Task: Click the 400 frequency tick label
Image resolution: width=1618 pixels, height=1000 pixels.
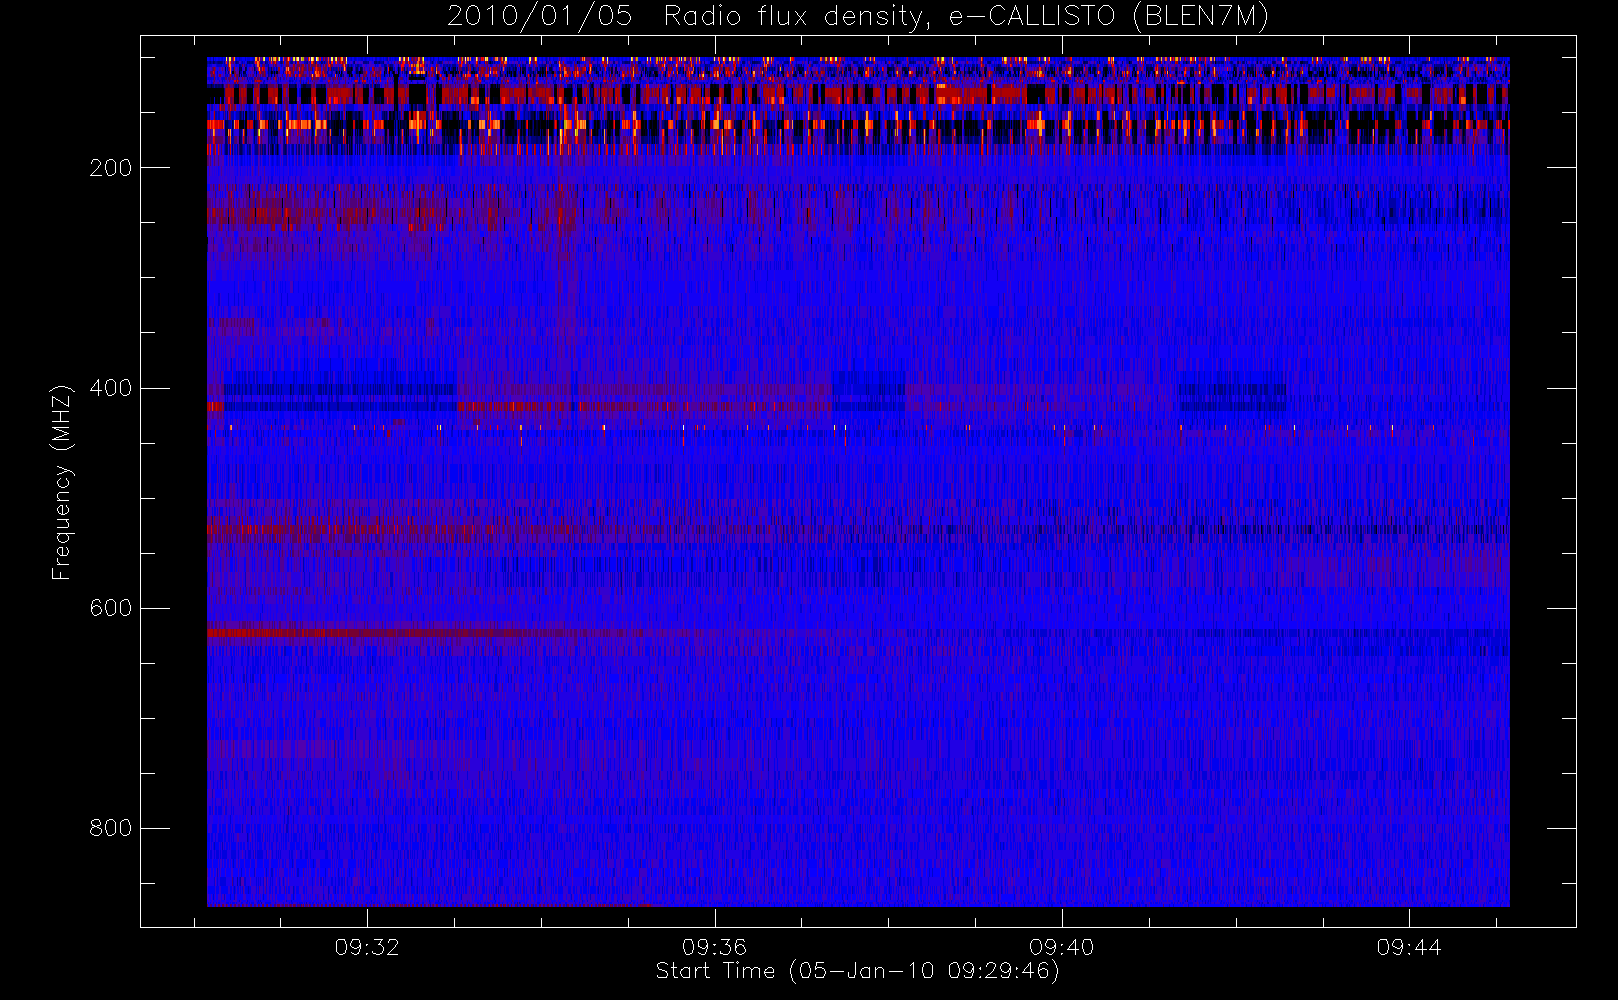Action: [111, 388]
